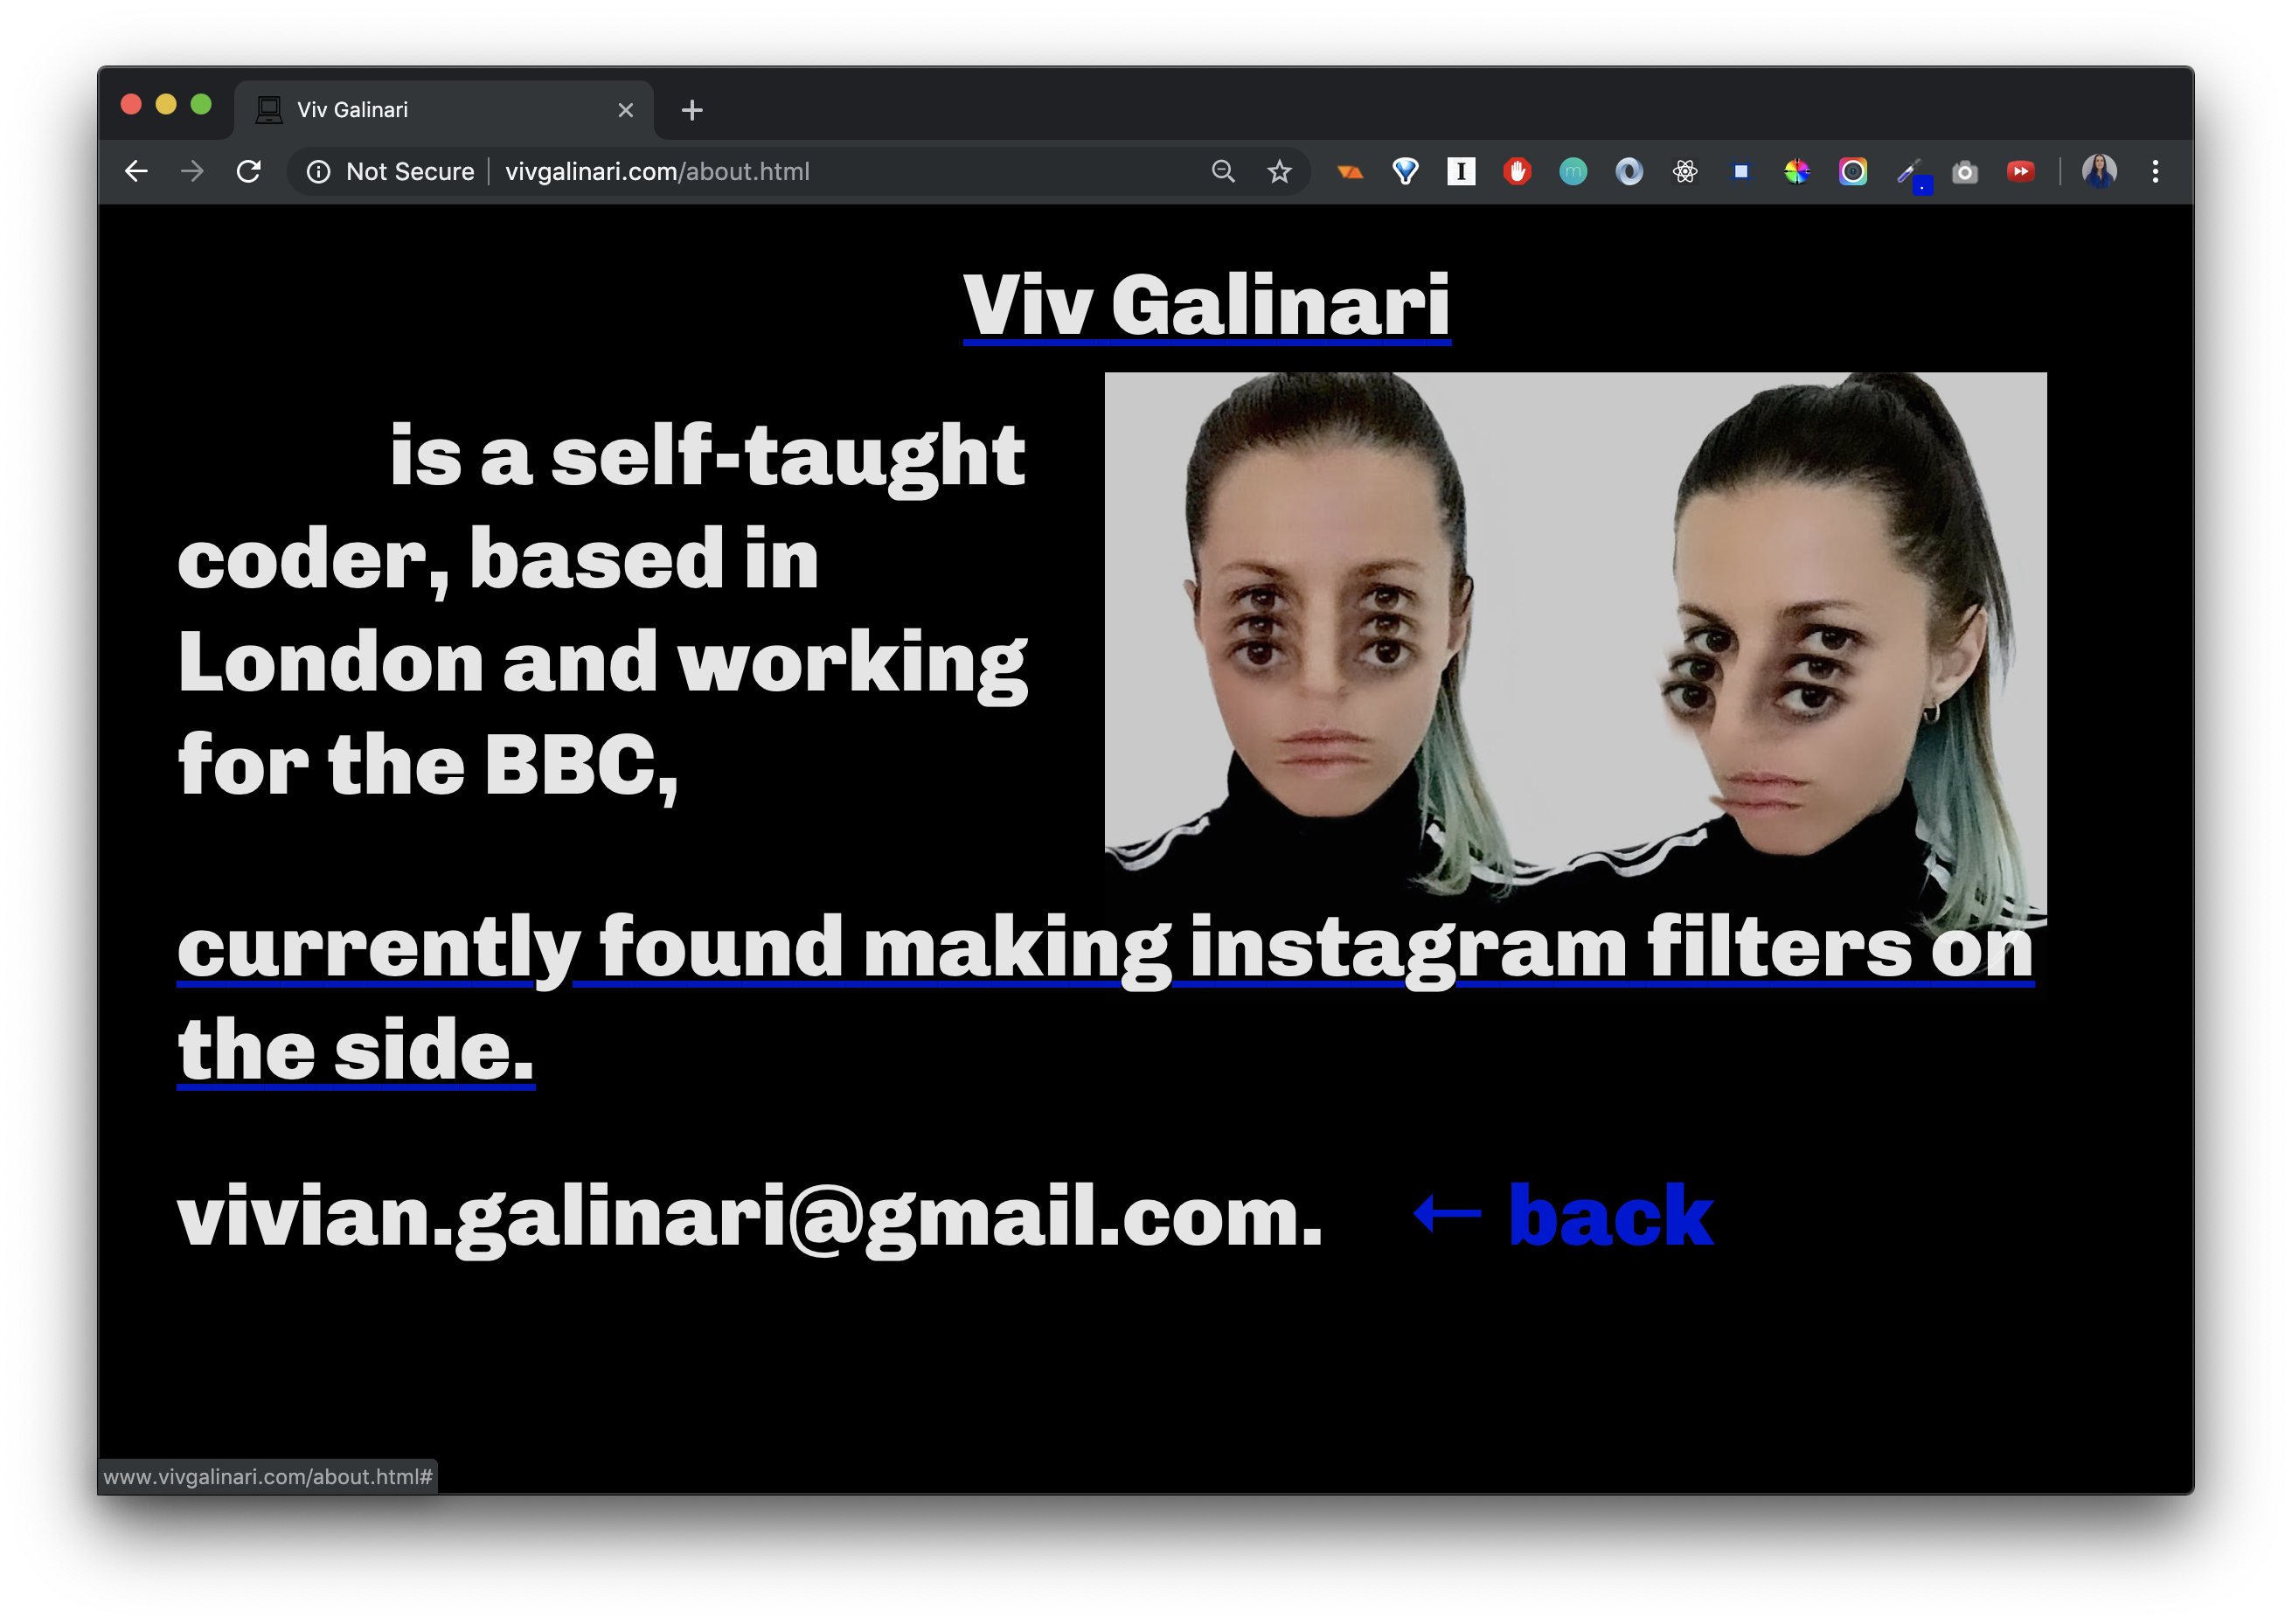Bookmark this page with the star icon
The width and height of the screenshot is (2292, 1624).
click(1279, 172)
